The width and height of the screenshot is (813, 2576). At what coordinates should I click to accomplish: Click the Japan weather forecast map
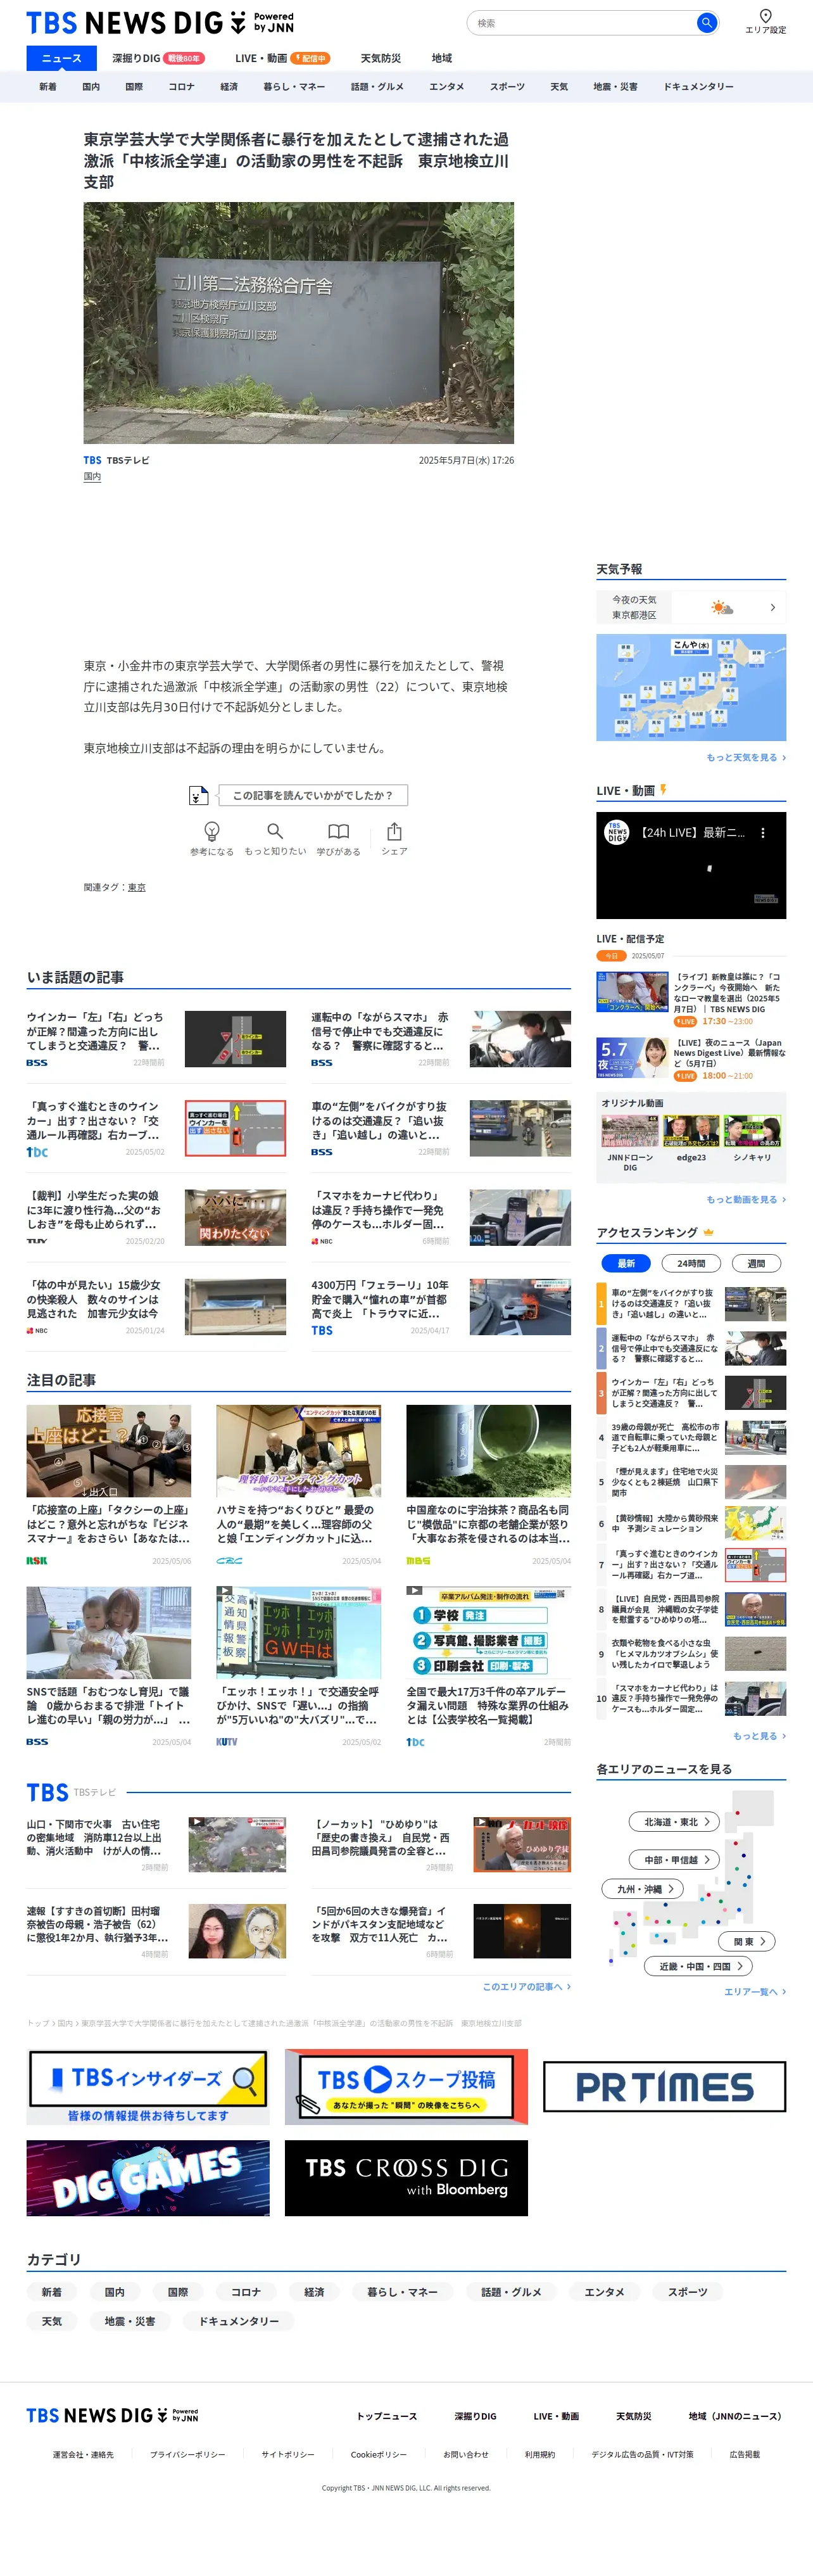691,687
